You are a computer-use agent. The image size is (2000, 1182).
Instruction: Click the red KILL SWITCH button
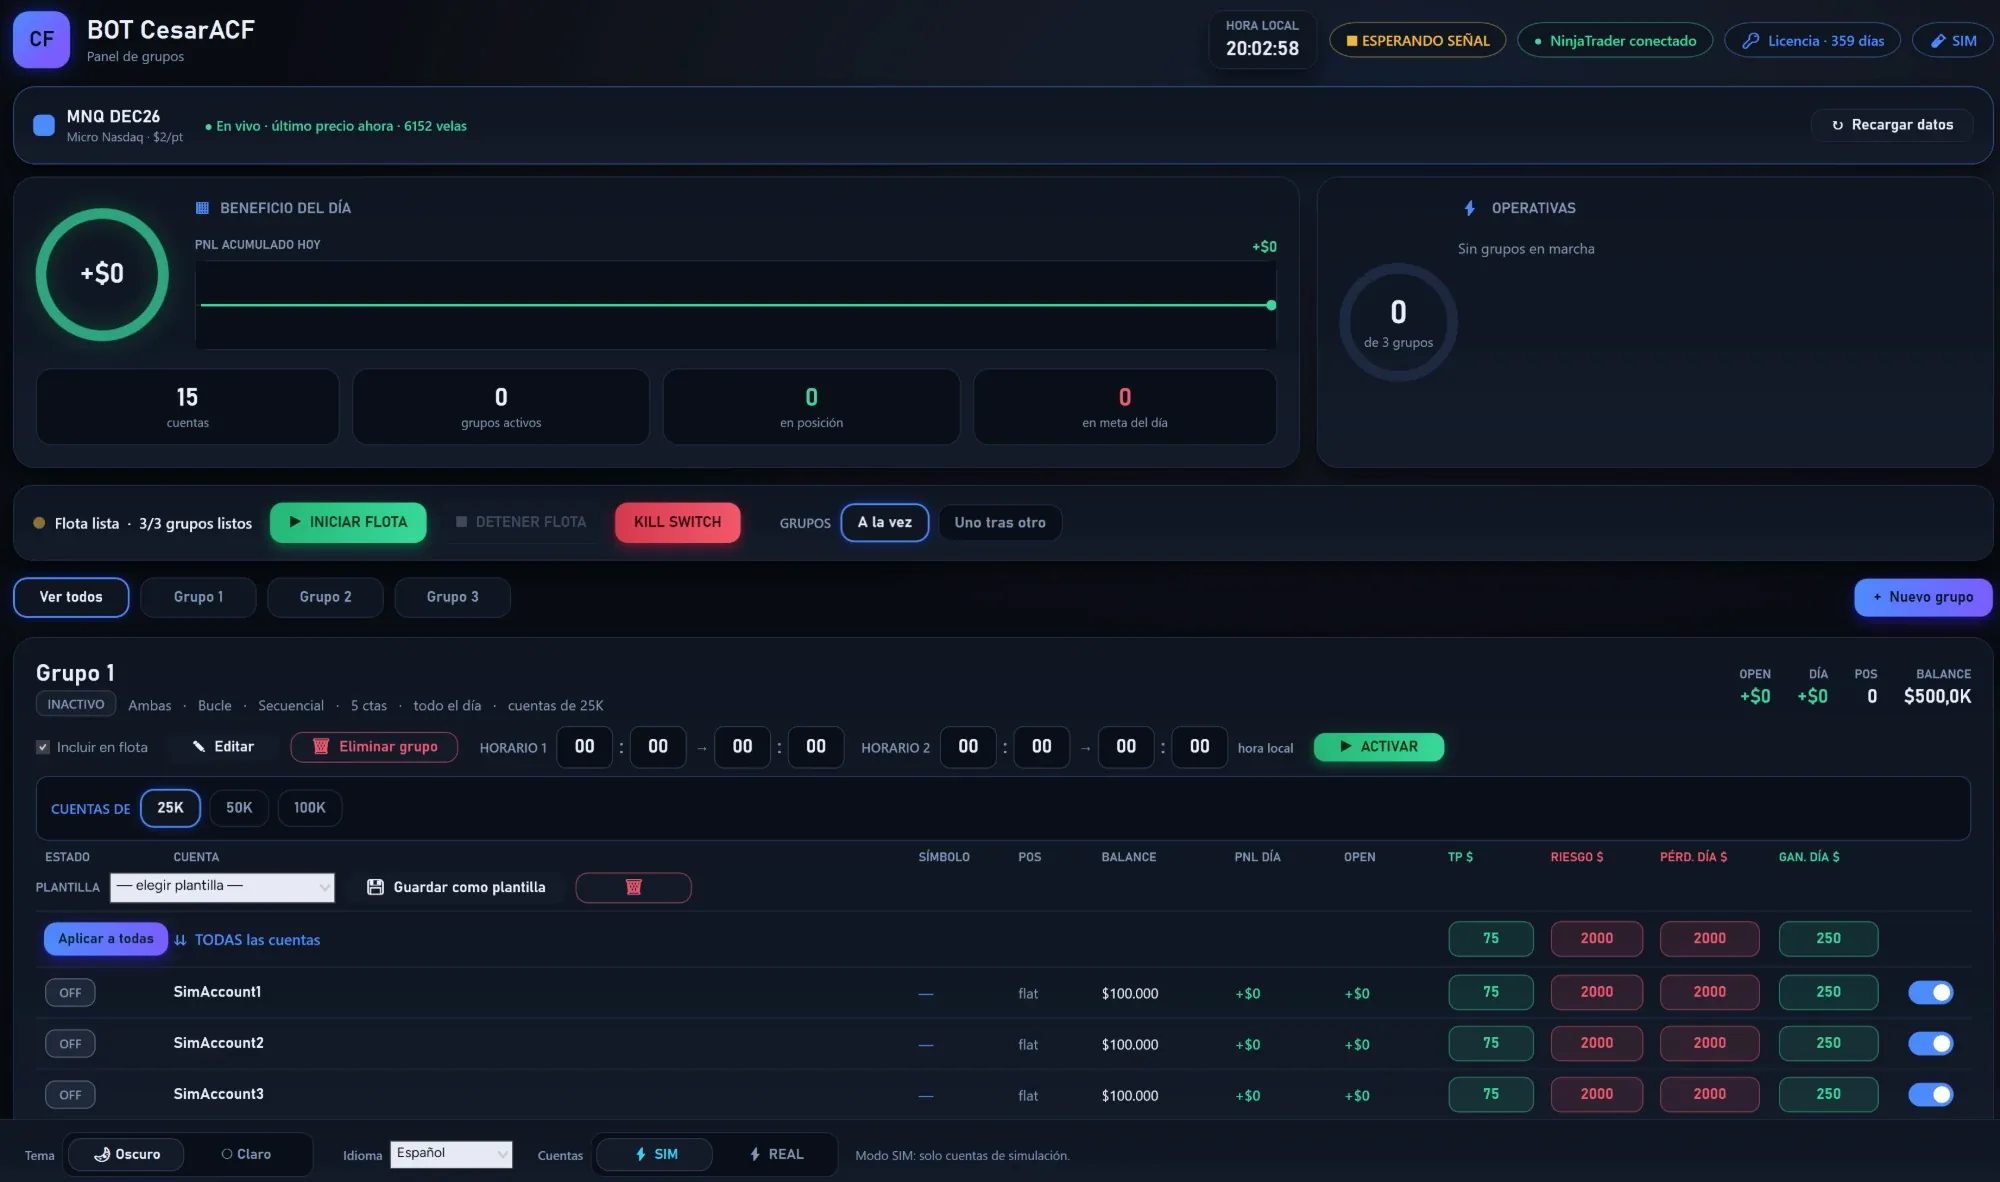click(677, 522)
